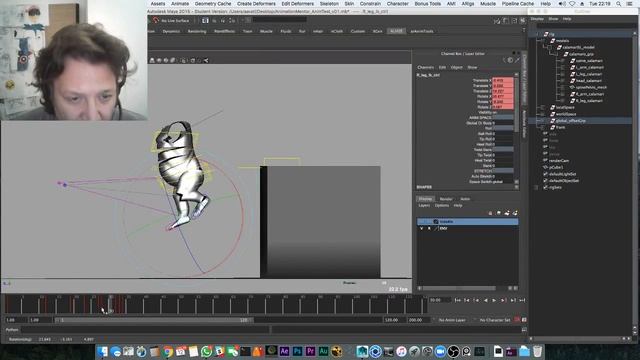The height and width of the screenshot is (360, 640).
Task: Open OBS from the dock
Action: 453,351
